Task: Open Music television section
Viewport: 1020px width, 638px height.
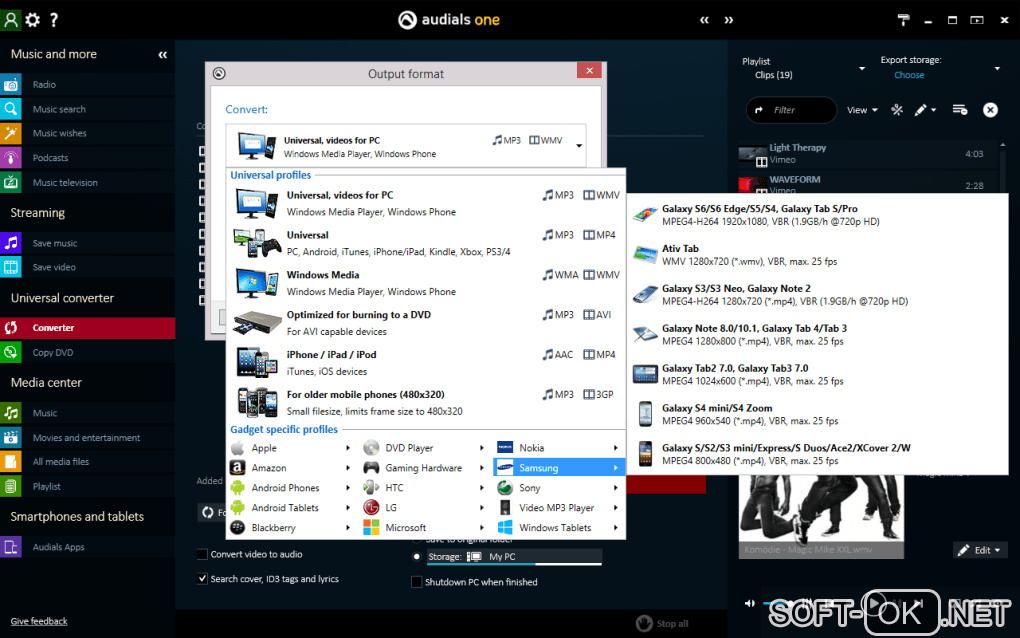Action: (x=87, y=183)
